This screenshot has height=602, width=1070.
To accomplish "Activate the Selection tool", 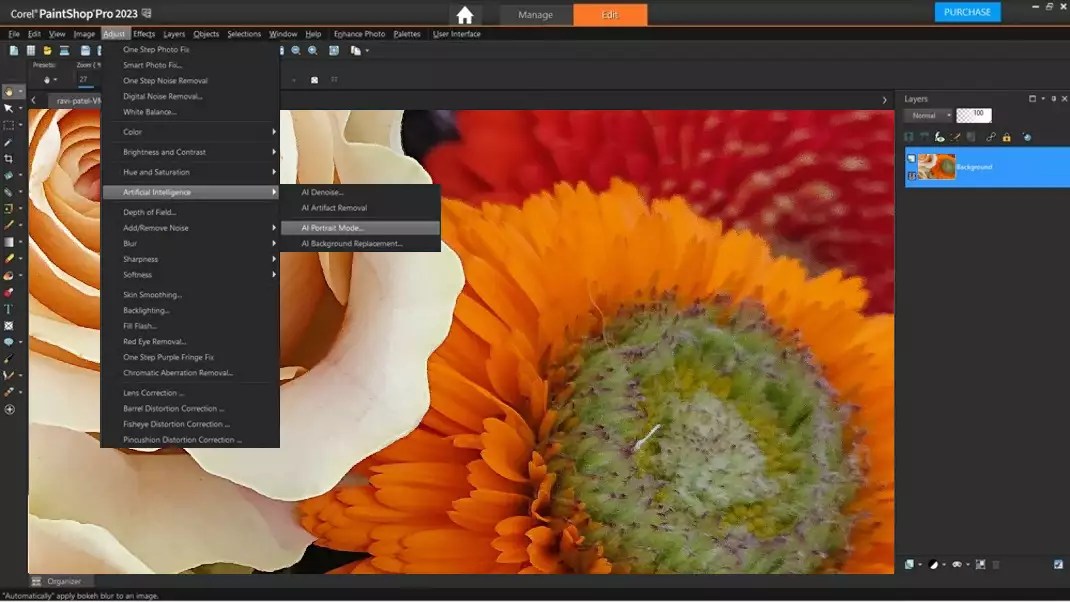I will point(10,126).
